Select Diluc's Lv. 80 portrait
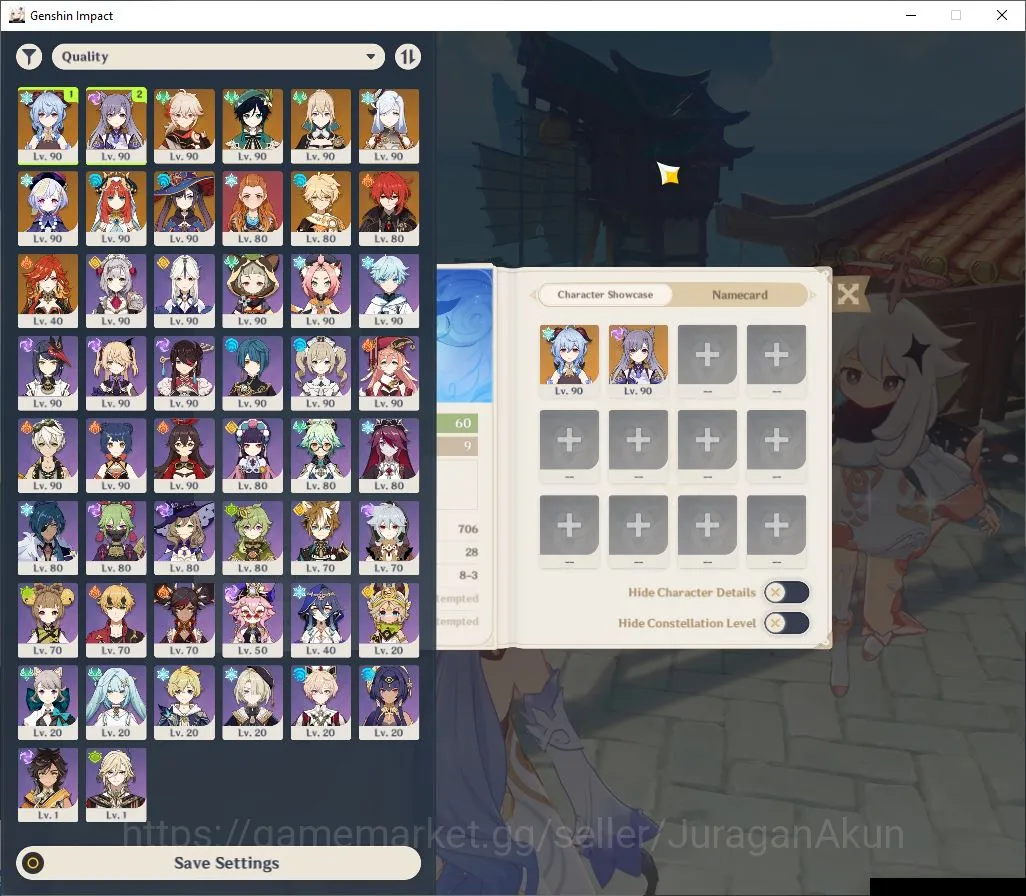The height and width of the screenshot is (896, 1026). [389, 209]
